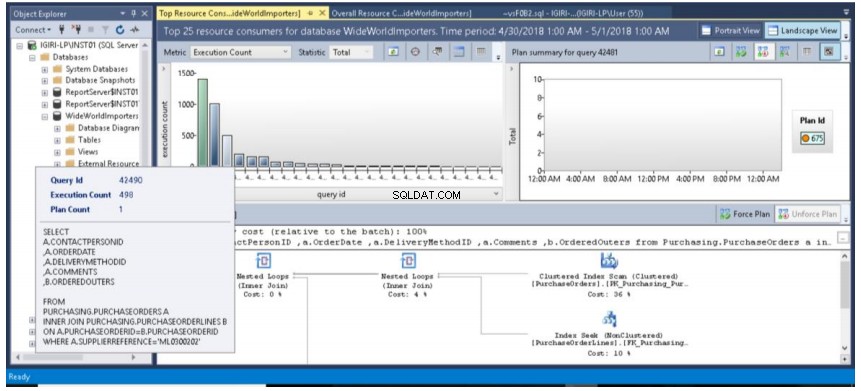The width and height of the screenshot is (861, 391).
Task: Switch to Portrait View layout
Action: [731, 31]
